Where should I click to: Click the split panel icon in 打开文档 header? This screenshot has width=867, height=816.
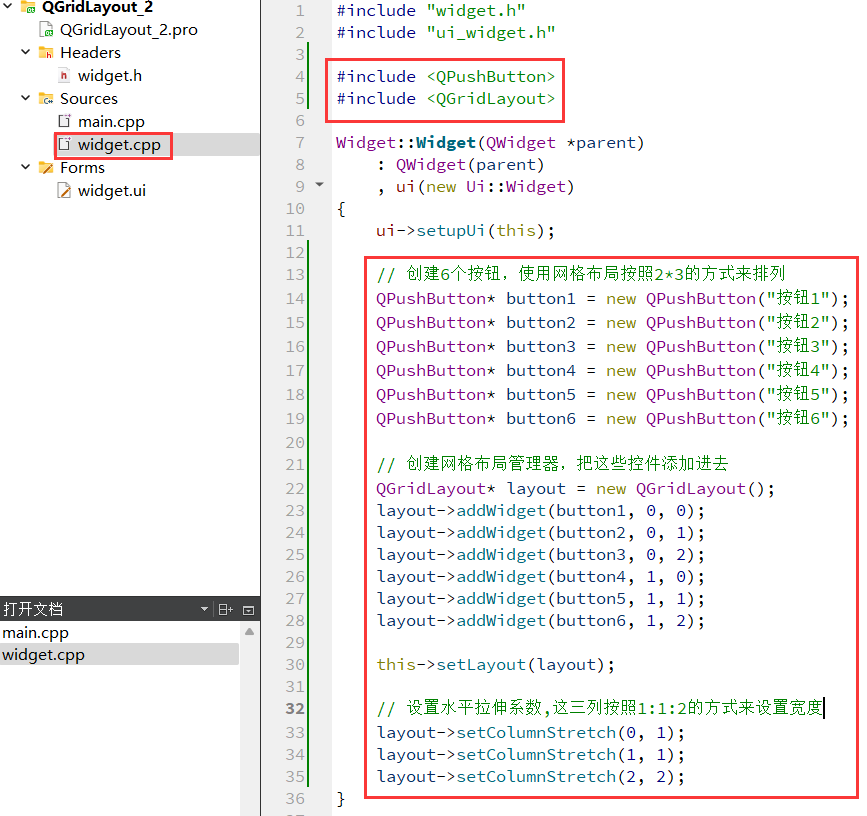pyautogui.click(x=225, y=609)
